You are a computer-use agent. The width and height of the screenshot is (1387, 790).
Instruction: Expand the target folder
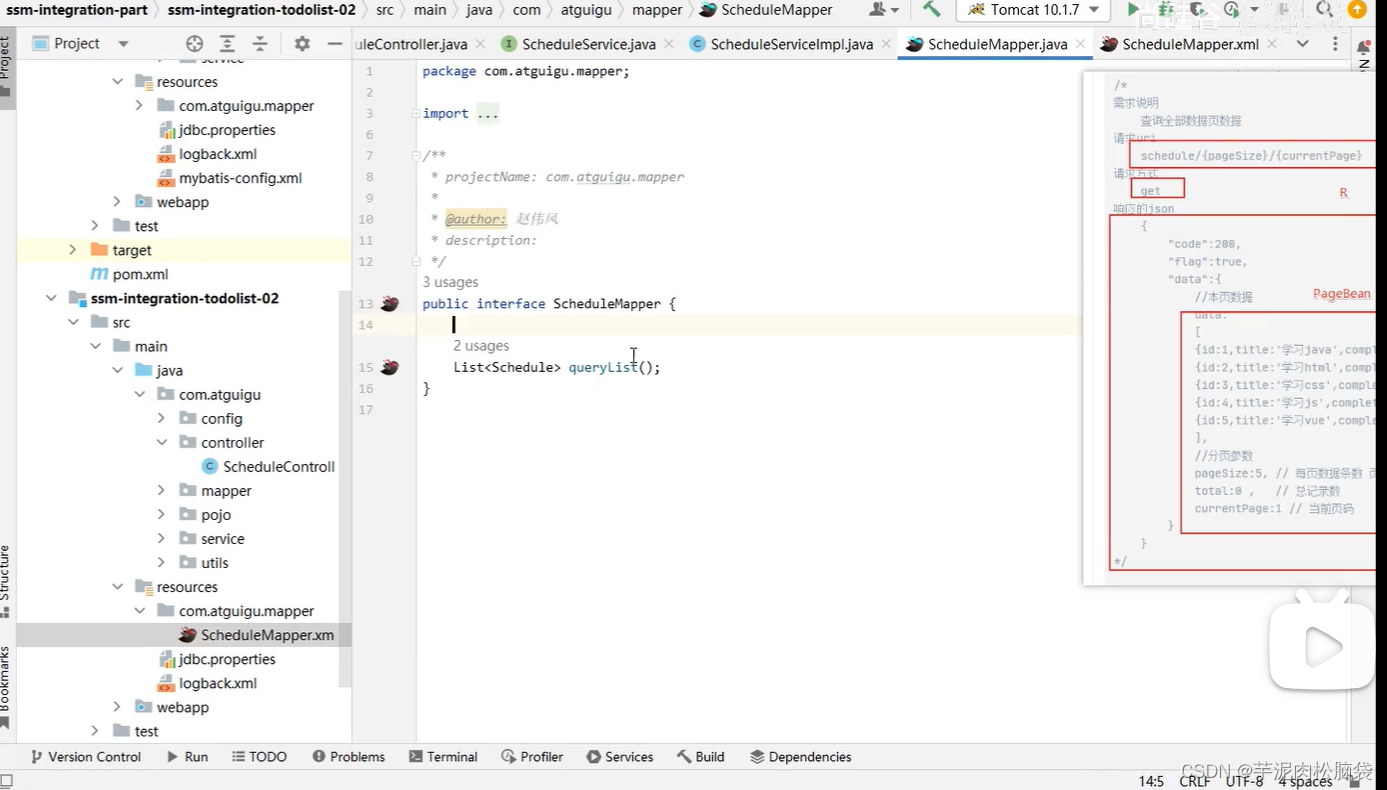click(x=72, y=250)
